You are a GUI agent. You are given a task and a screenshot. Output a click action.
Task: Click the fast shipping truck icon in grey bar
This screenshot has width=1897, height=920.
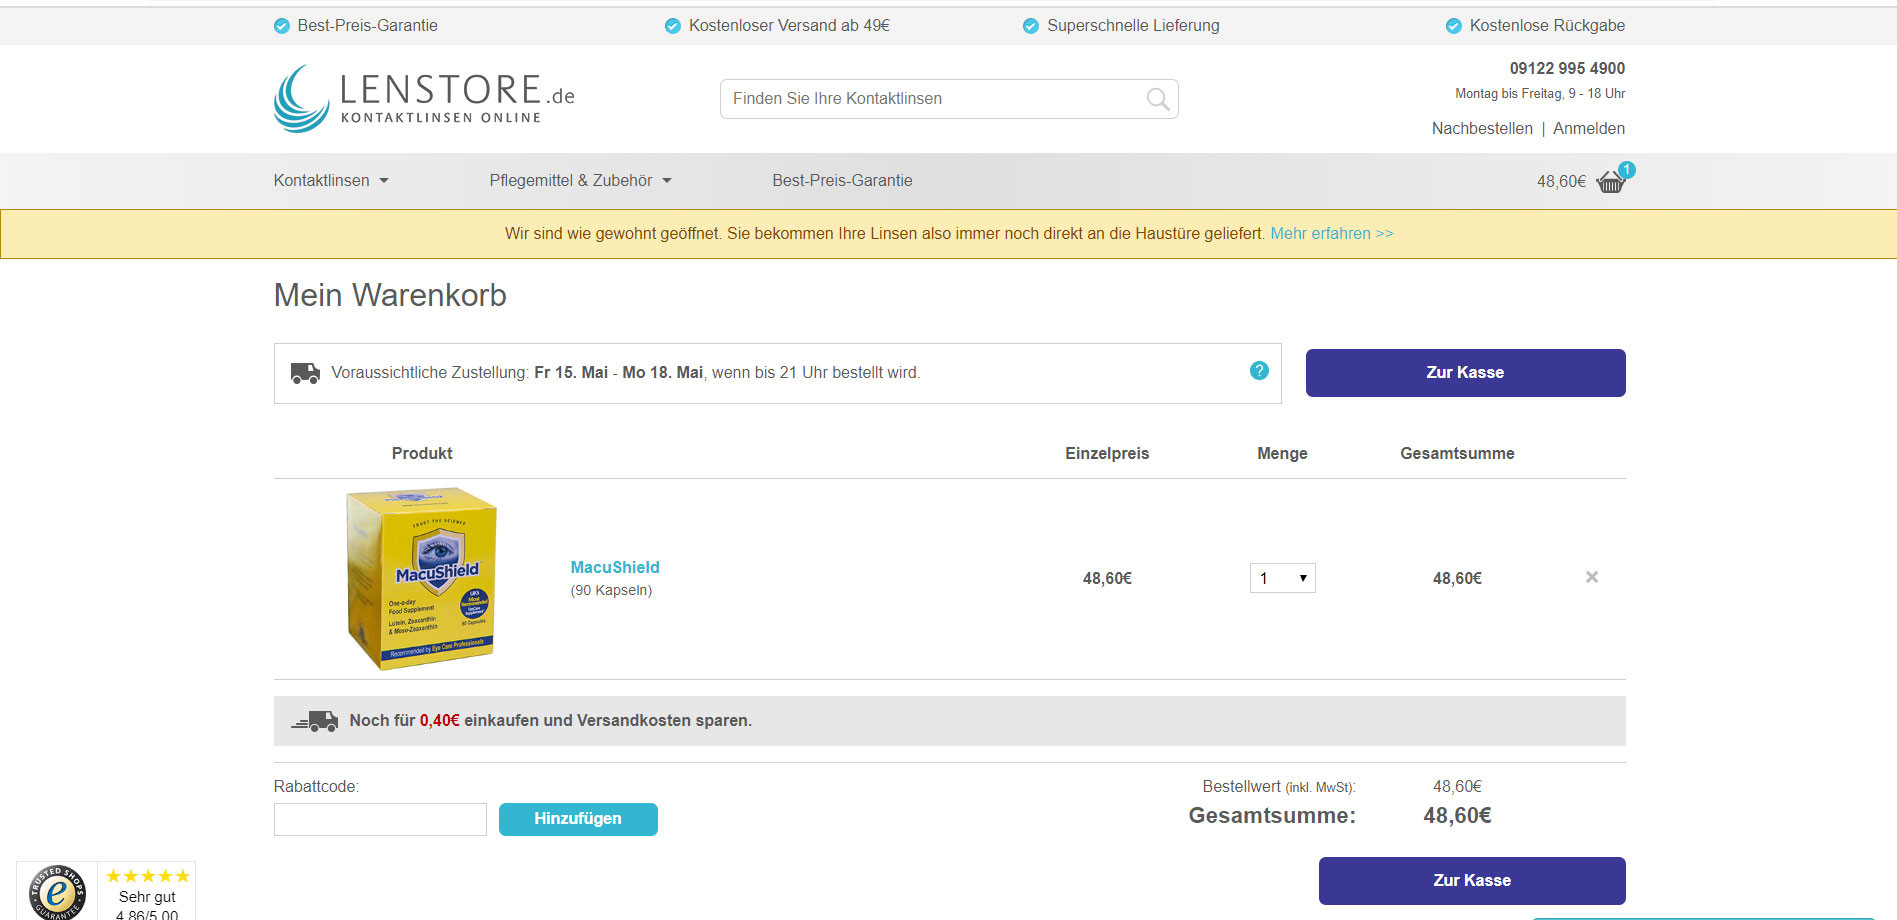(314, 721)
